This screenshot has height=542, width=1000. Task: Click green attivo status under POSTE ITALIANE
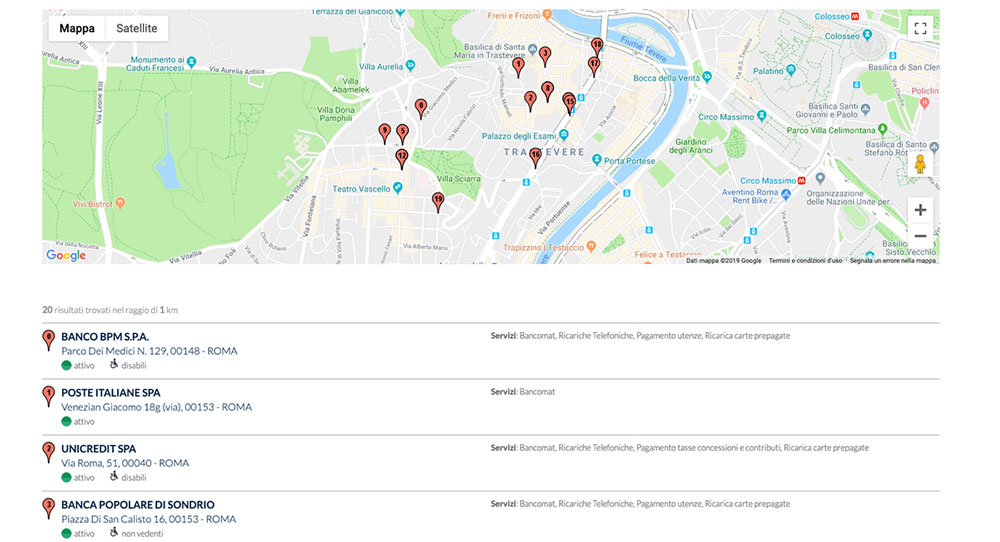point(66,421)
